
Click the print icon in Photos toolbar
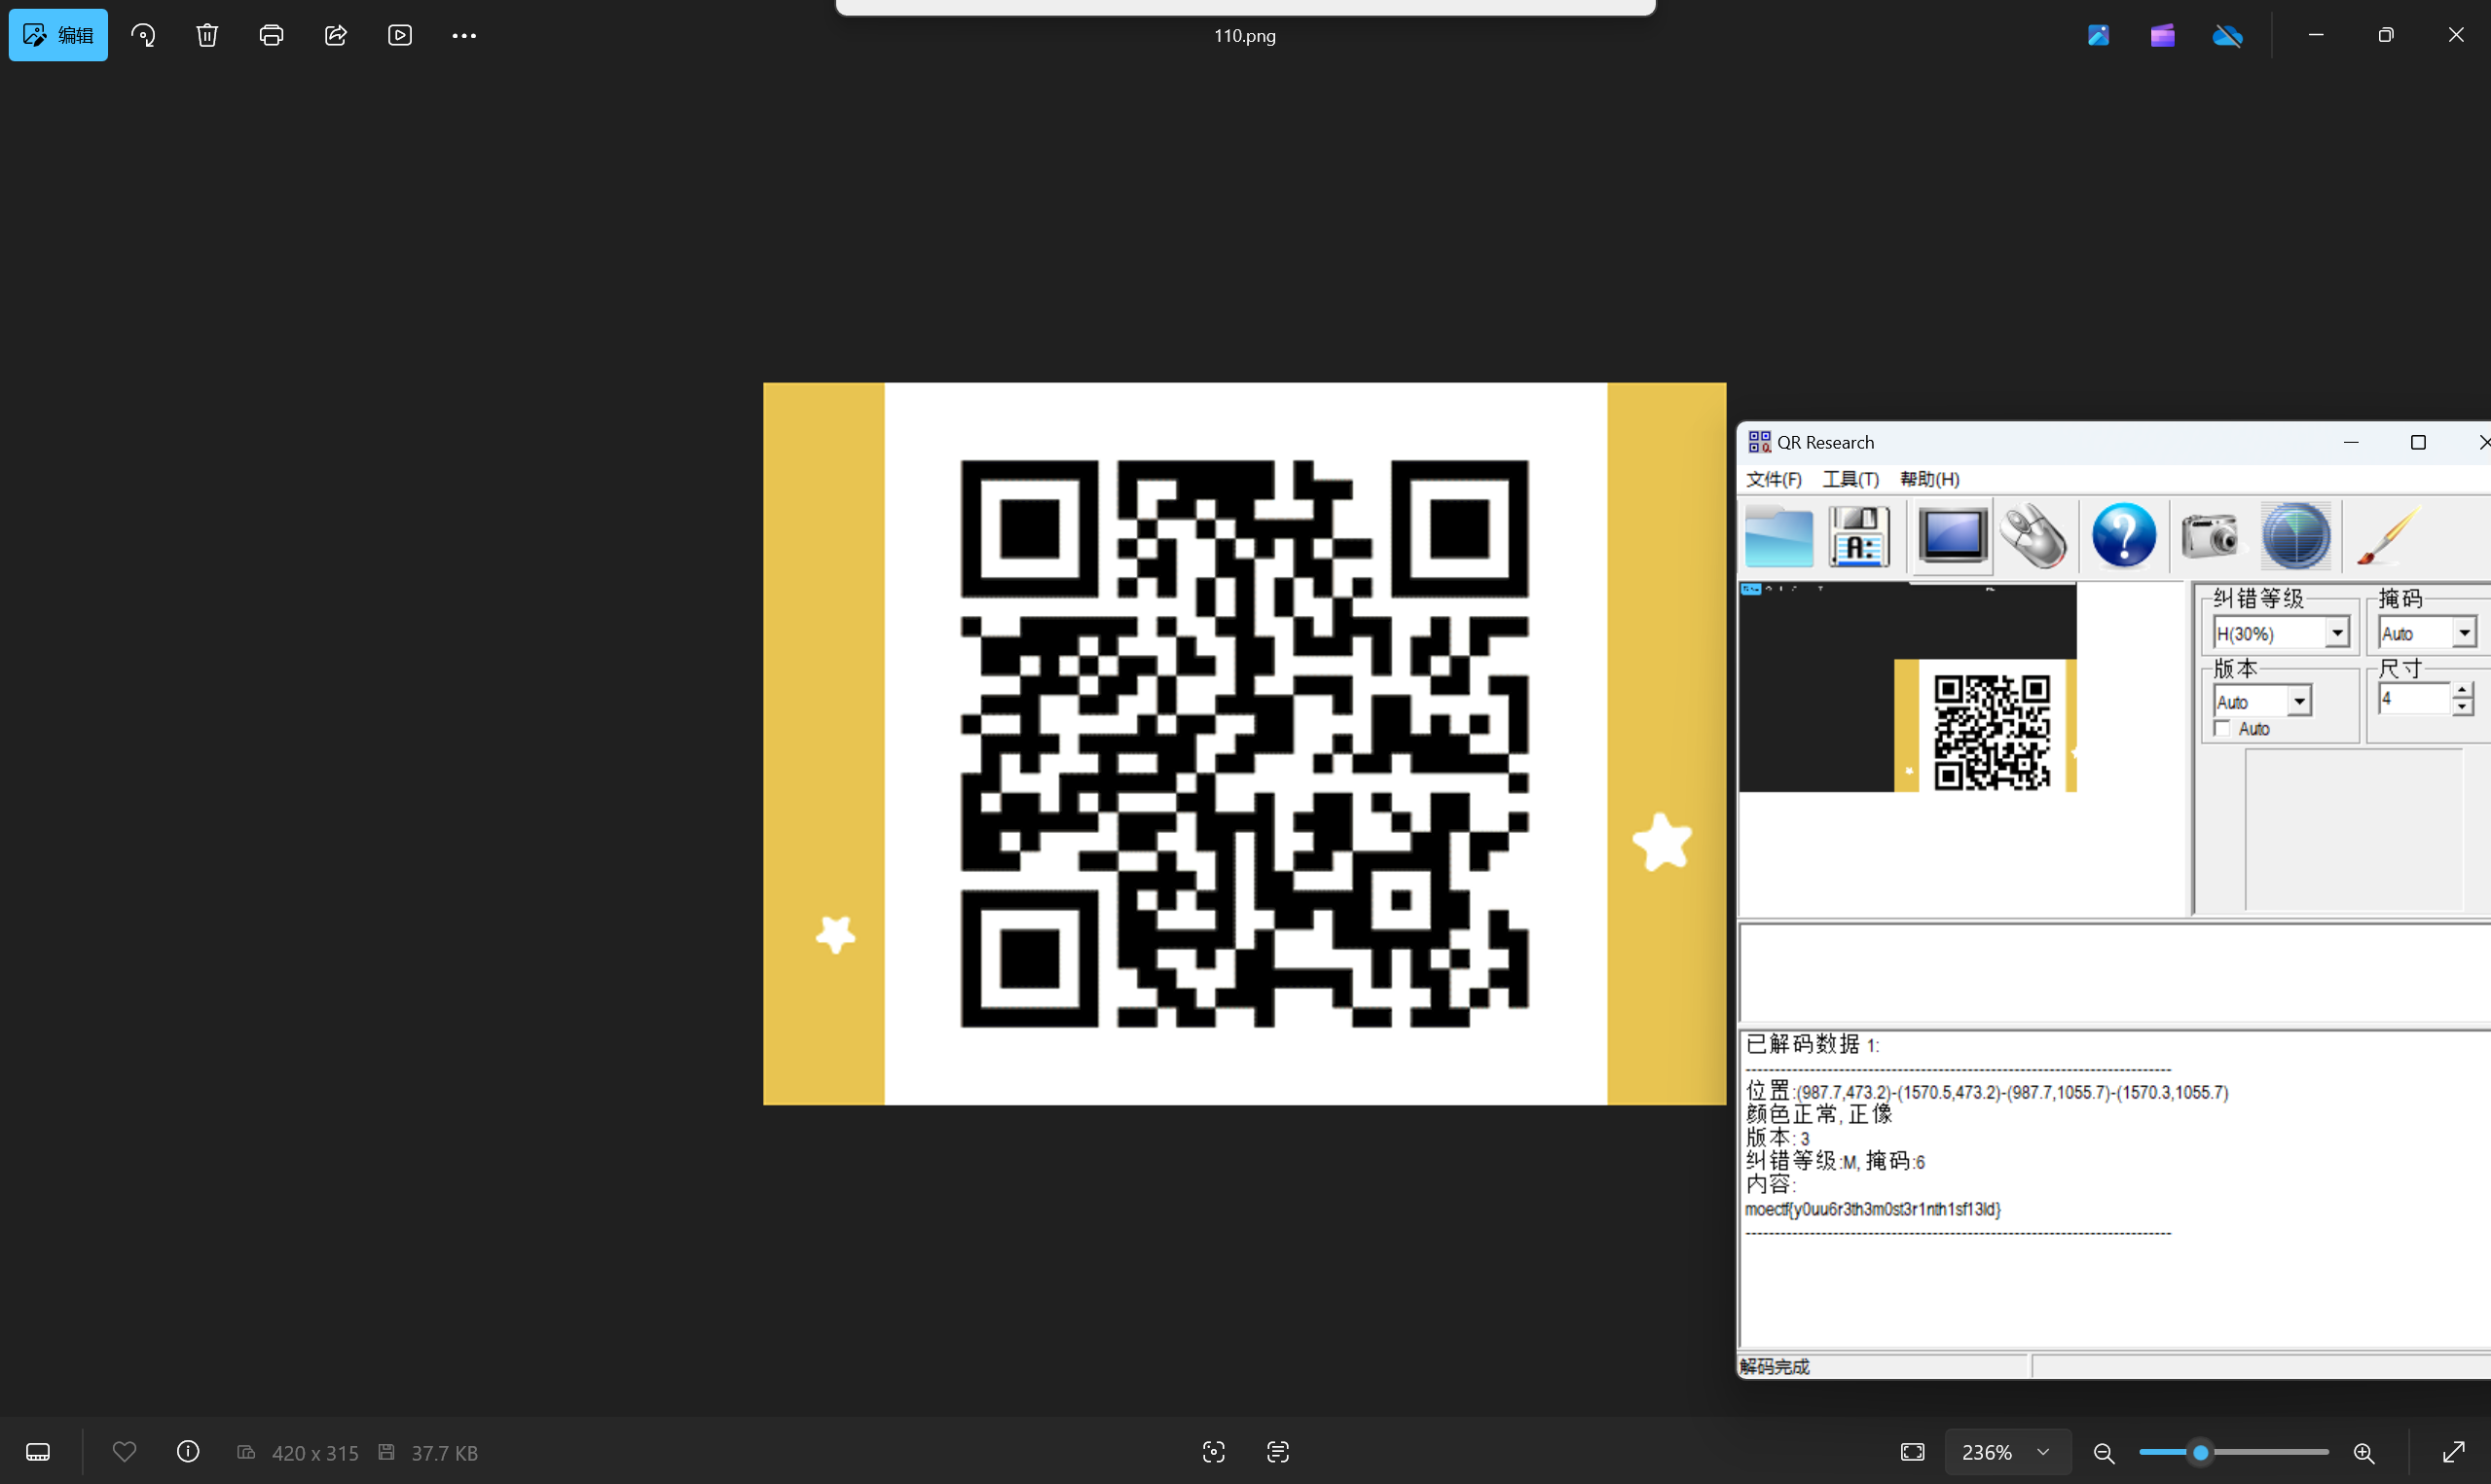pos(271,35)
